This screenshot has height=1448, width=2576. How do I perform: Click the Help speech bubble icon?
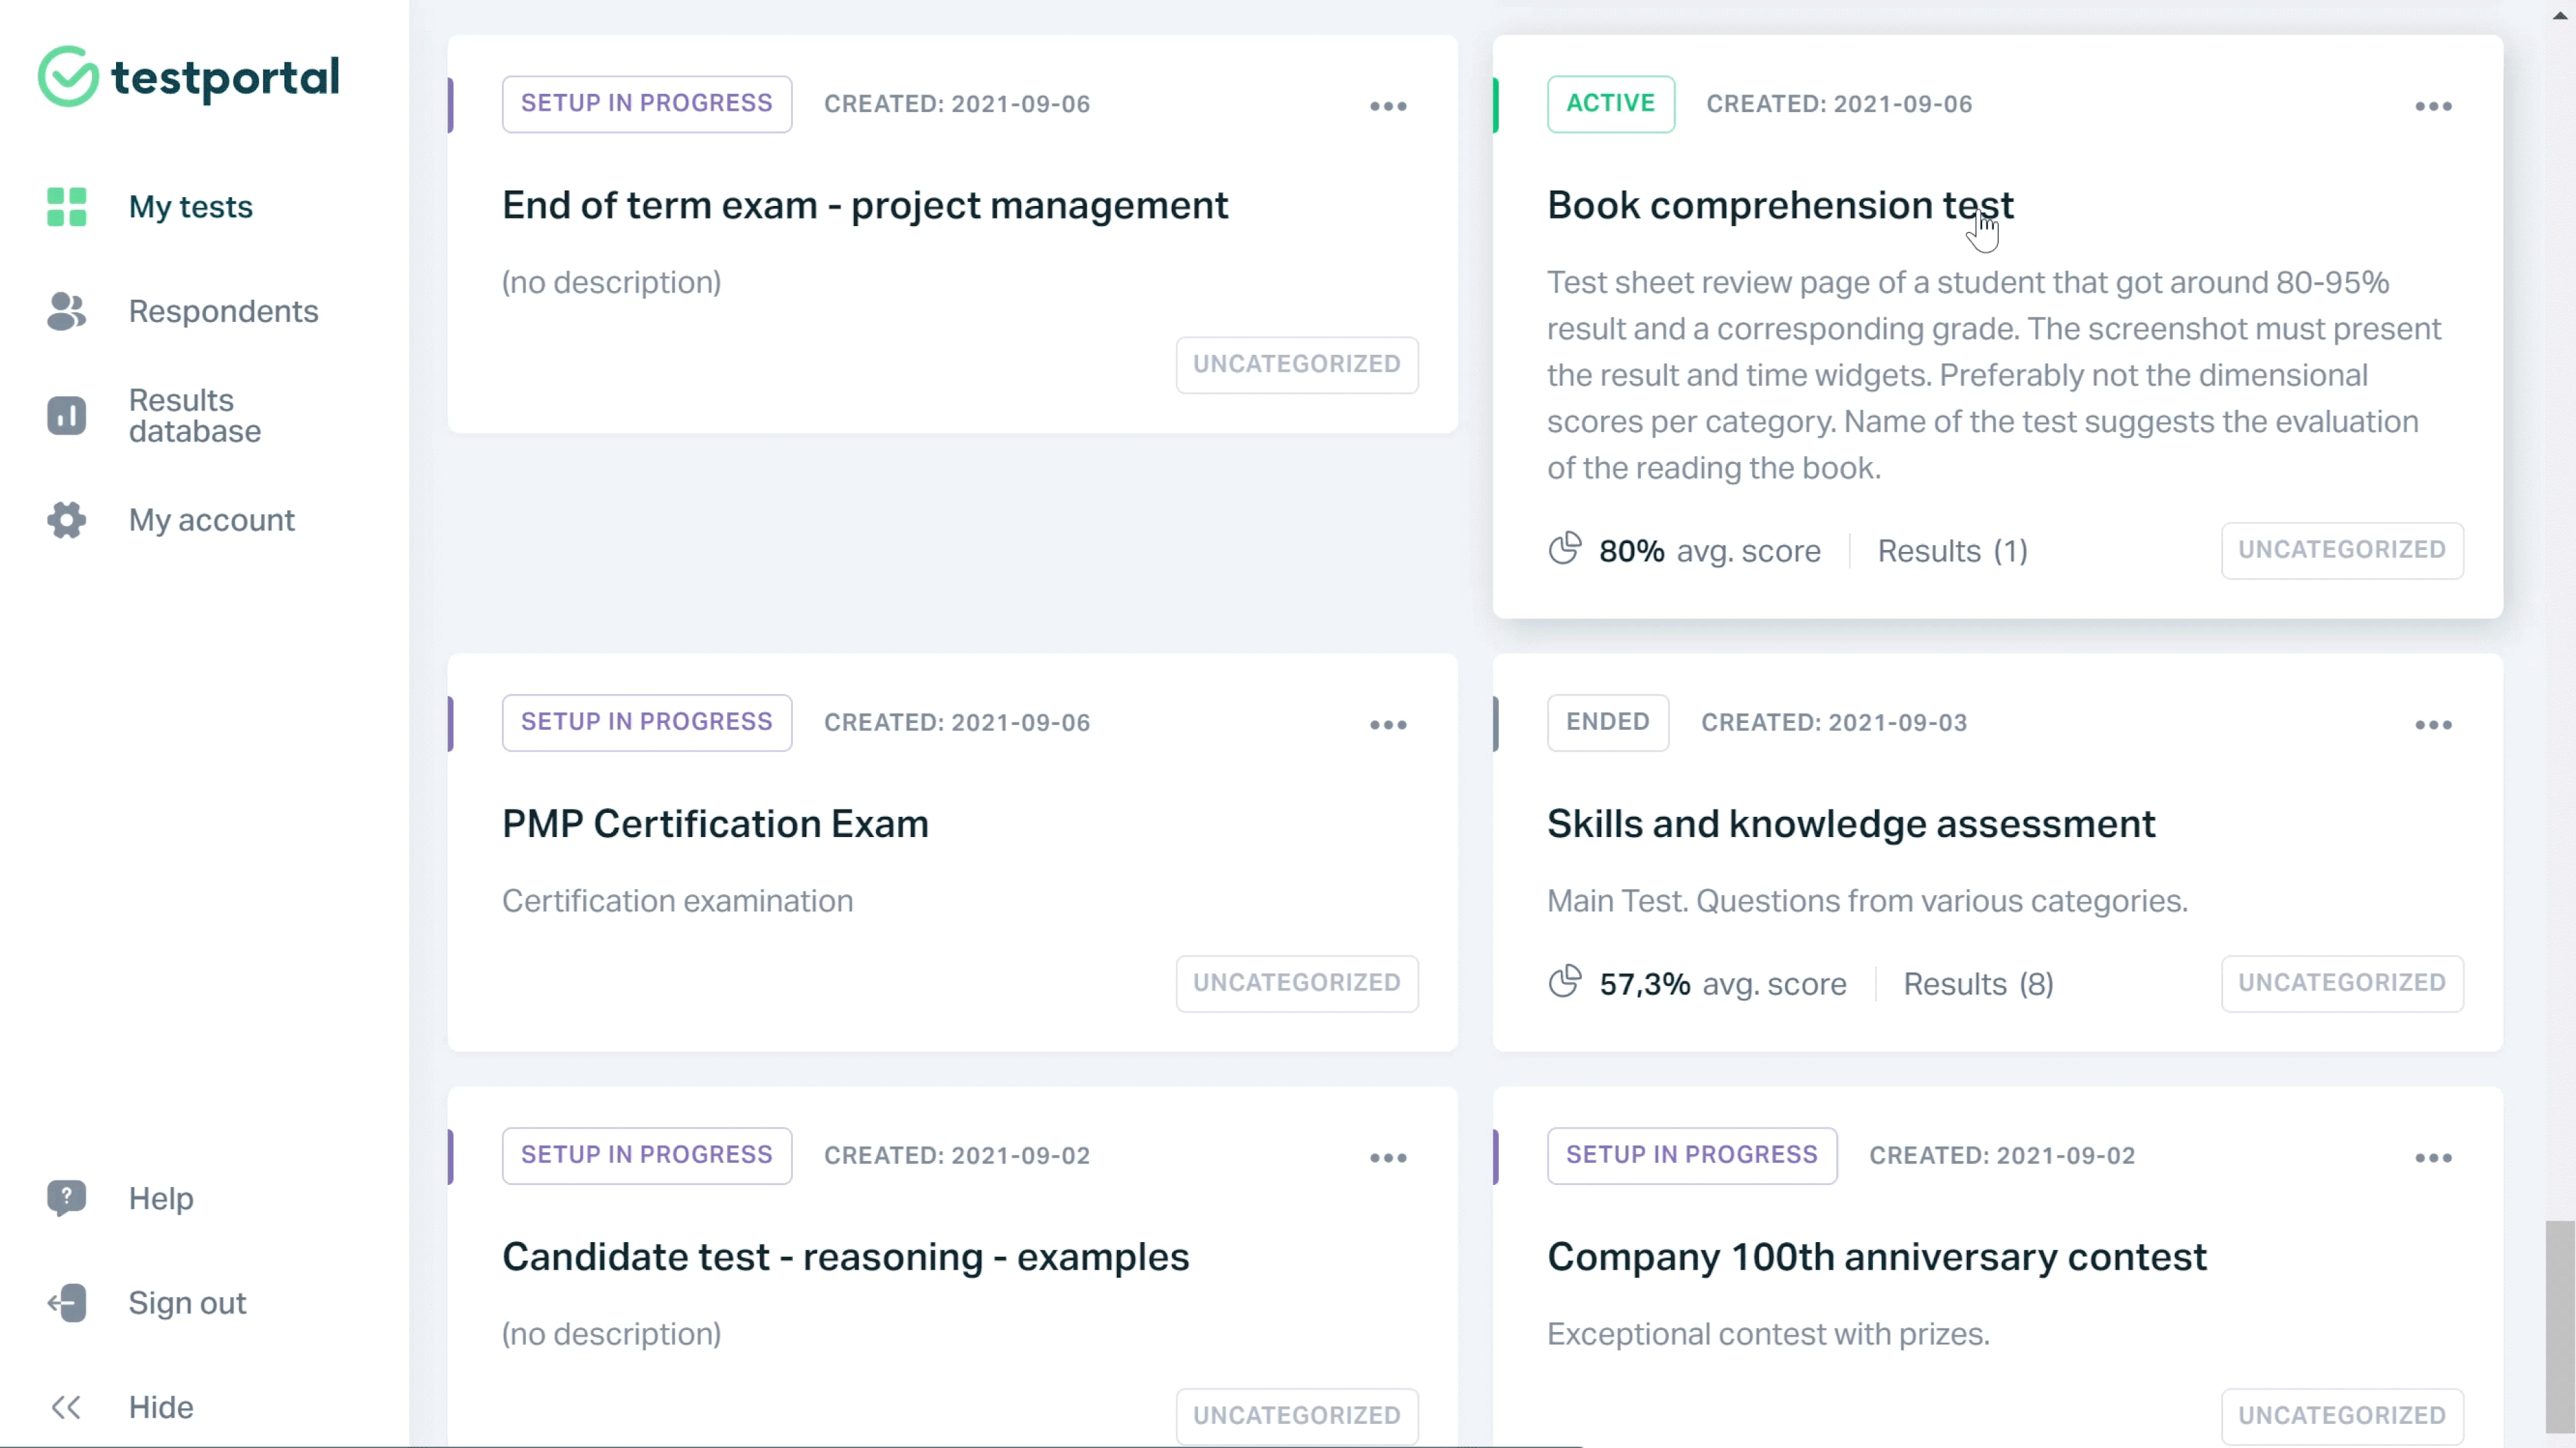(x=66, y=1197)
